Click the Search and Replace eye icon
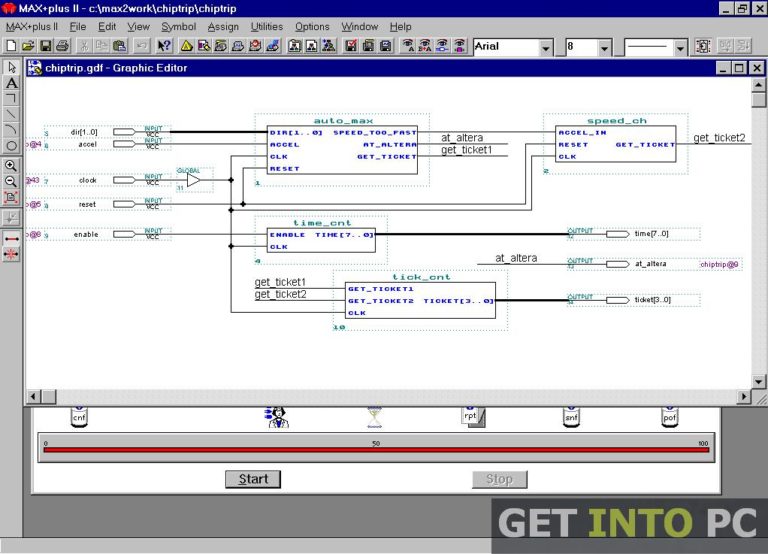The height and width of the screenshot is (554, 768). click(425, 46)
